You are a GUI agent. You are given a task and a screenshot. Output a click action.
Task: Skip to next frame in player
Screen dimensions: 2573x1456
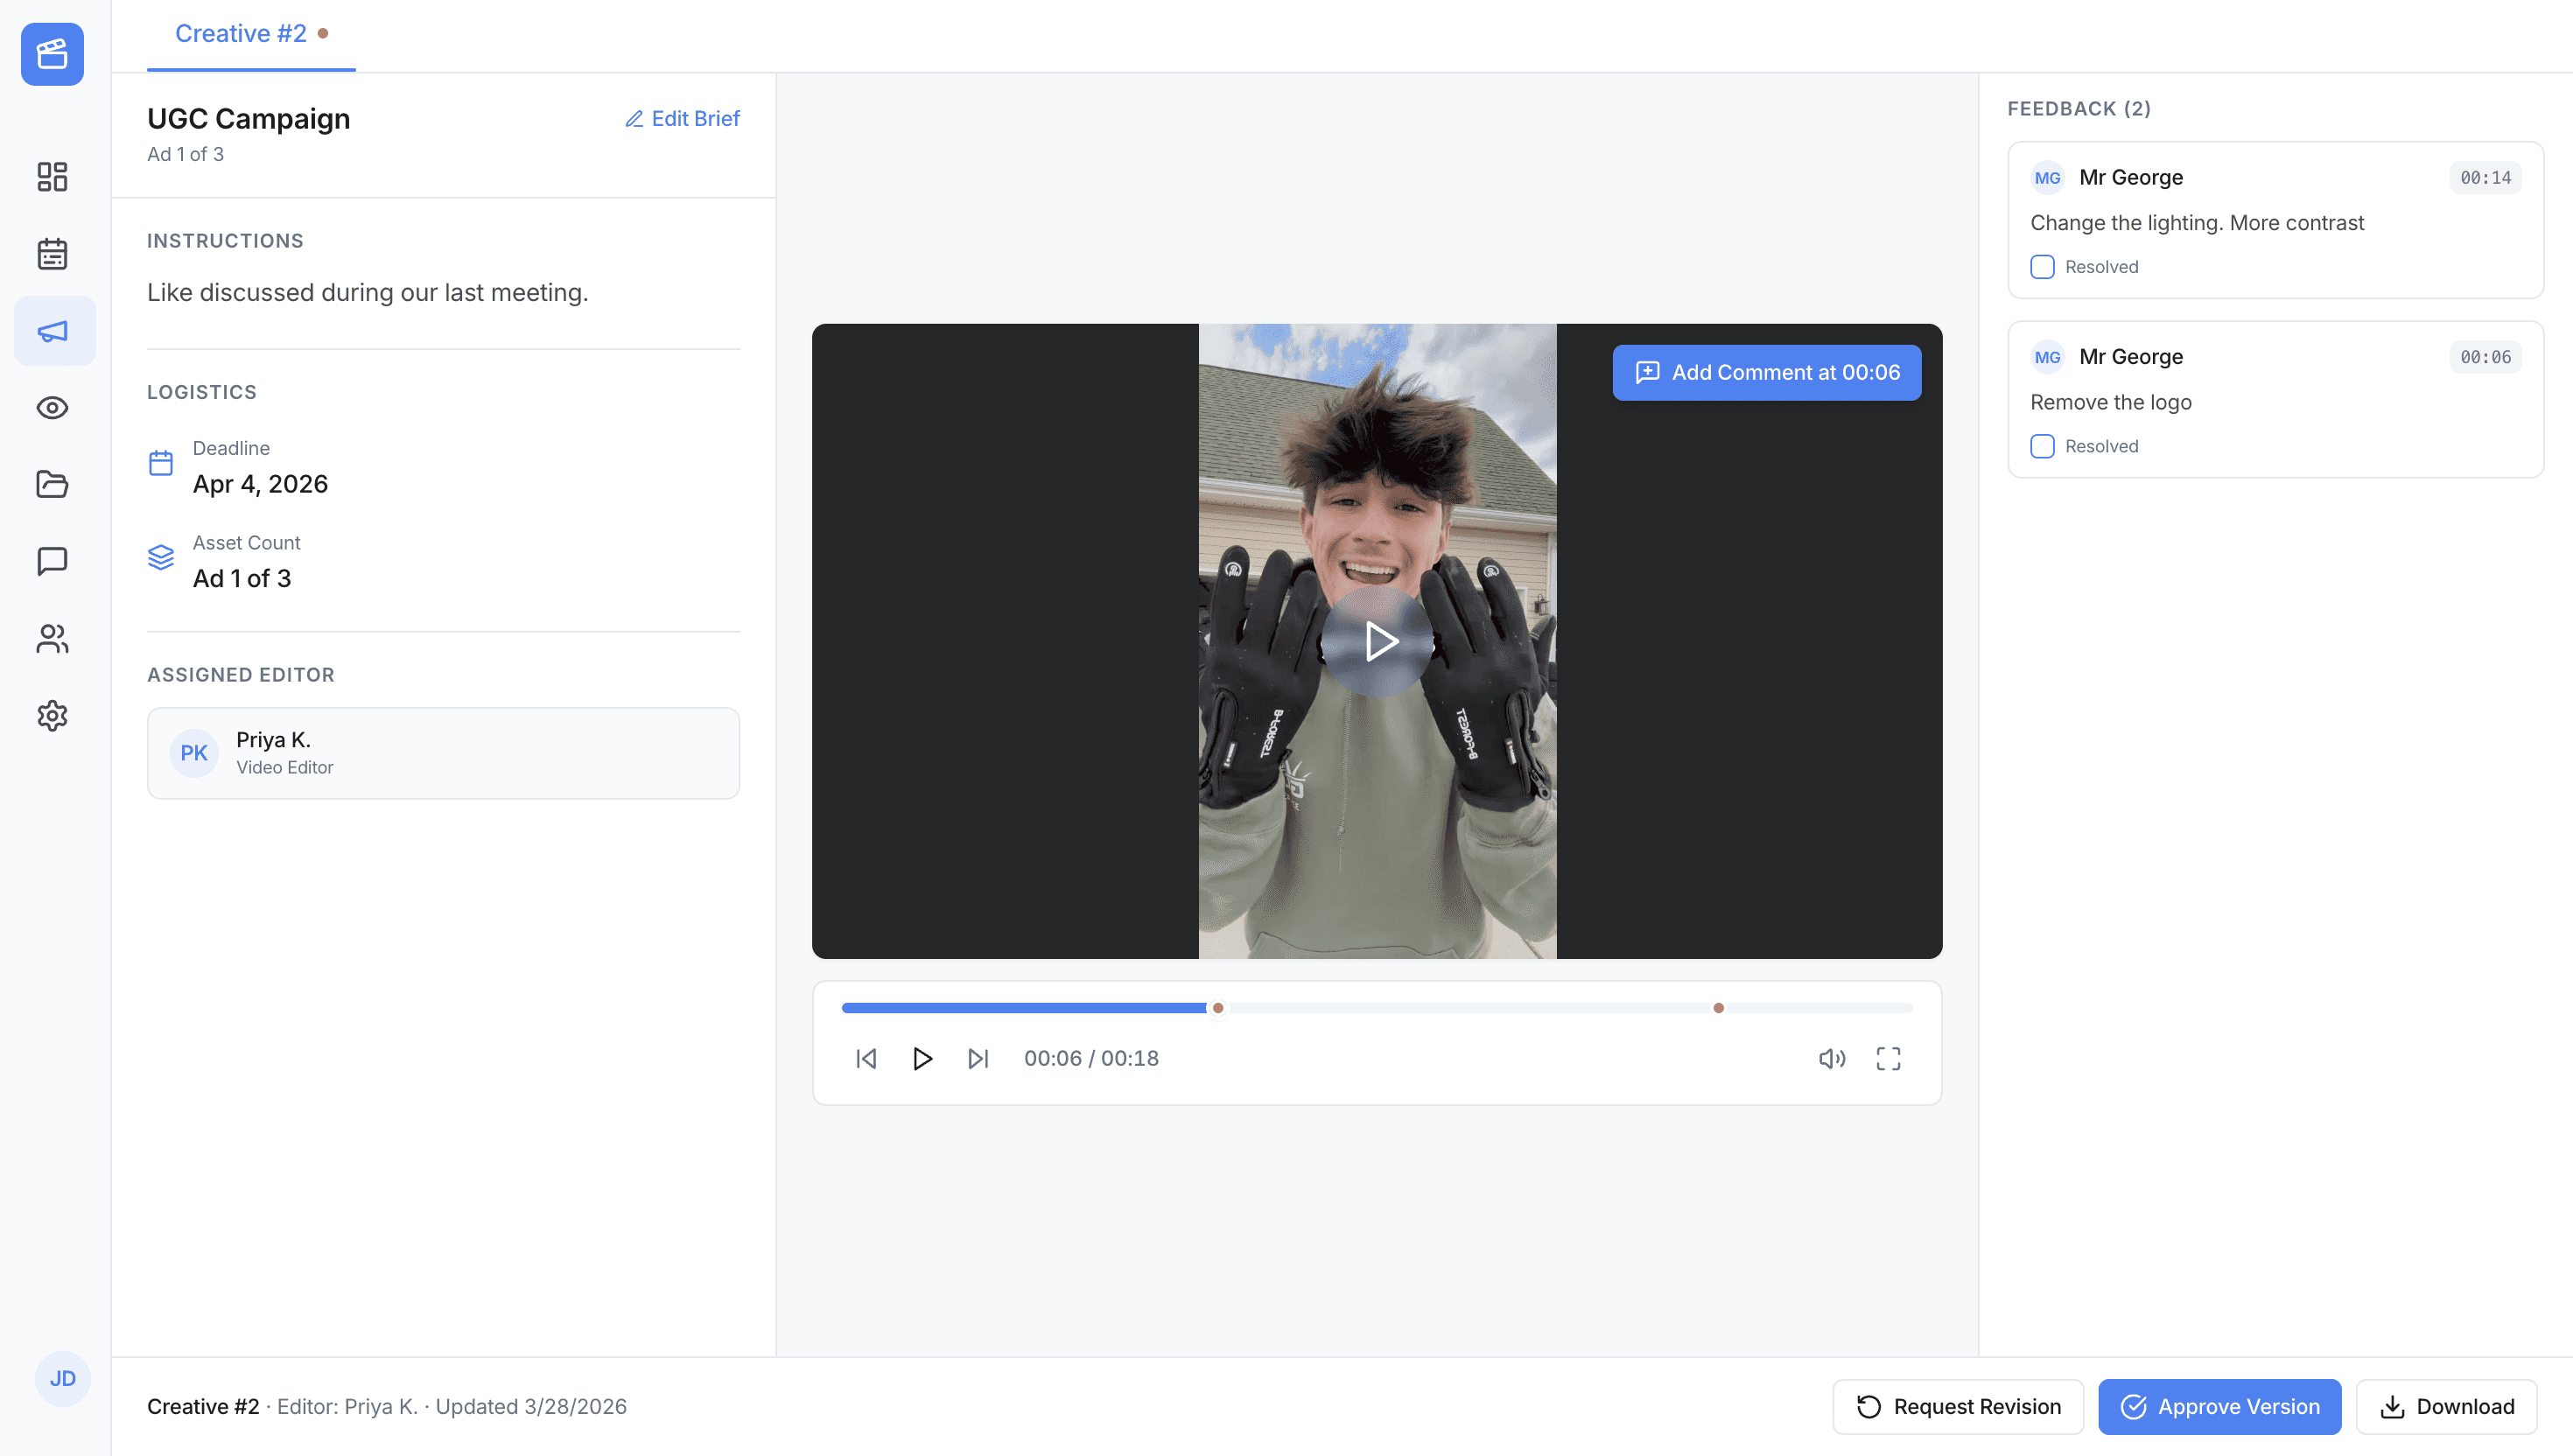click(978, 1059)
